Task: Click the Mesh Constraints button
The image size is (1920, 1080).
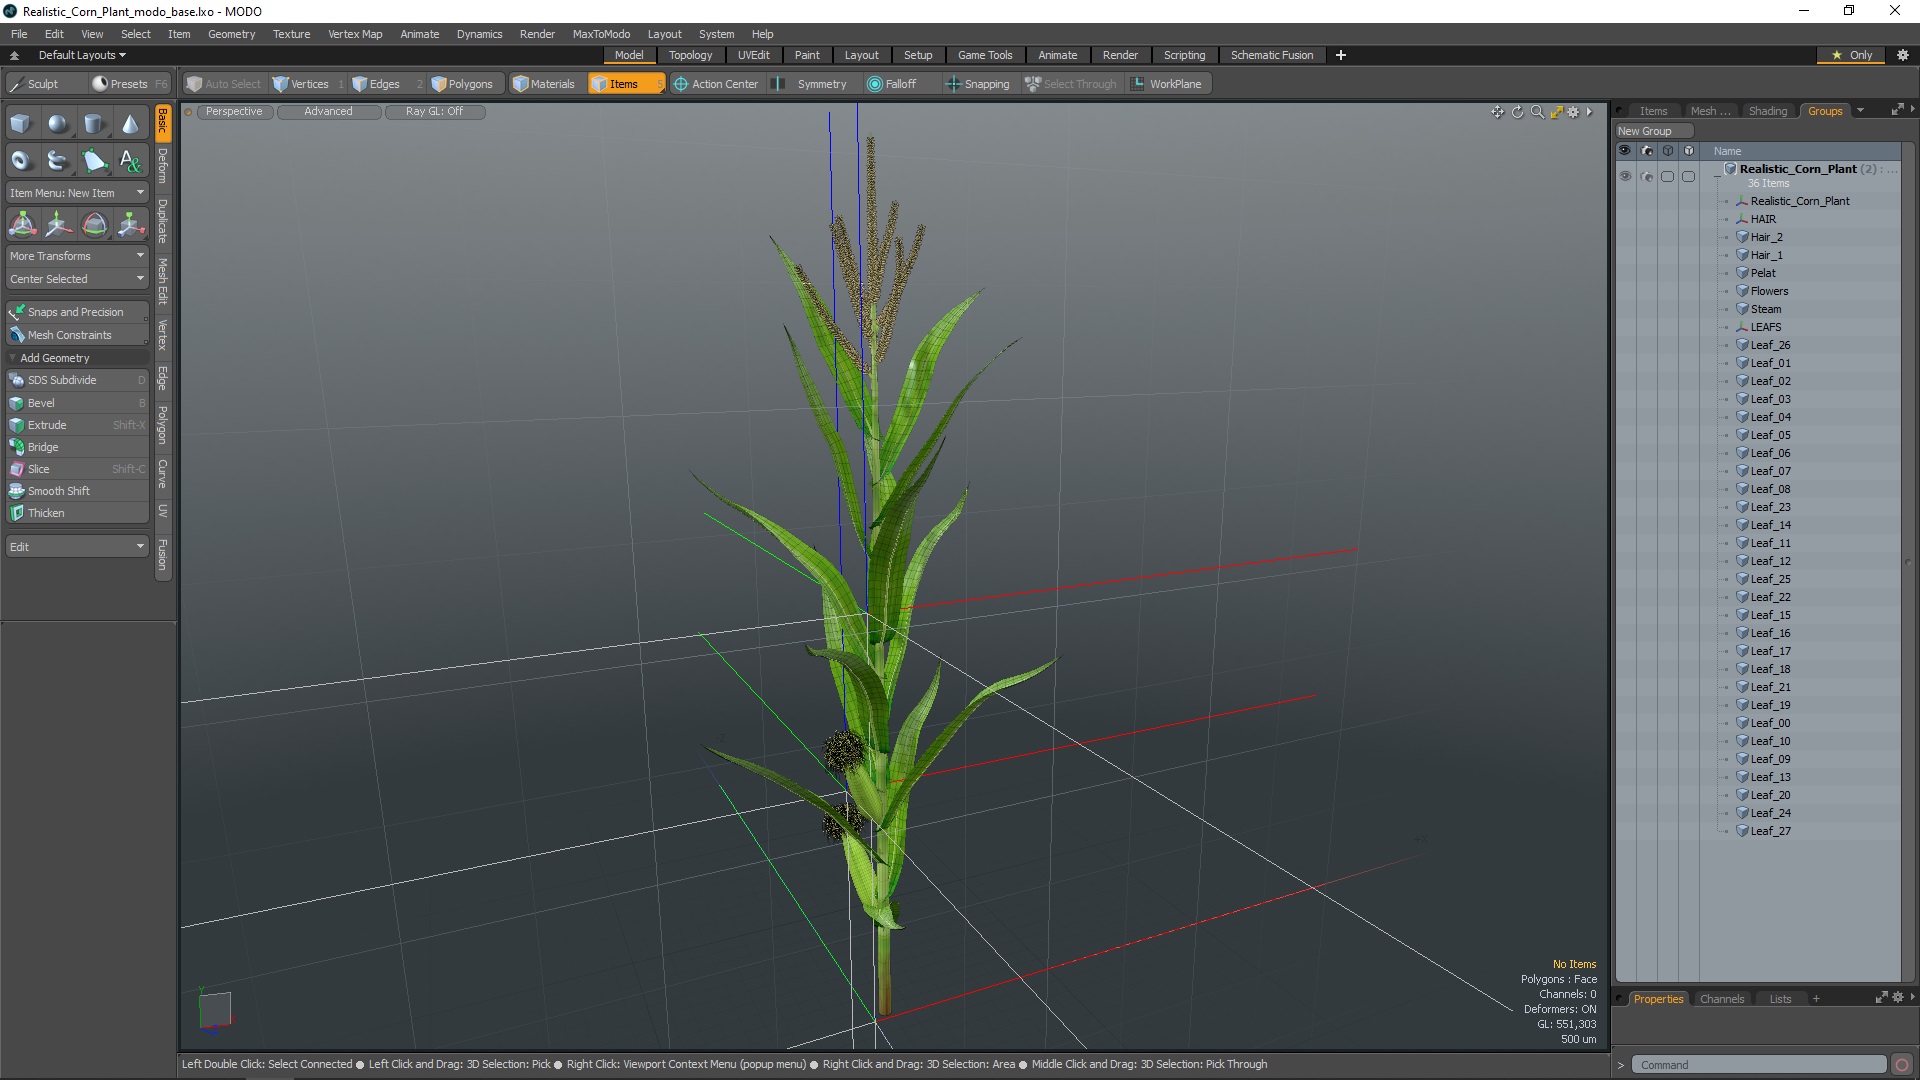Action: pos(77,335)
